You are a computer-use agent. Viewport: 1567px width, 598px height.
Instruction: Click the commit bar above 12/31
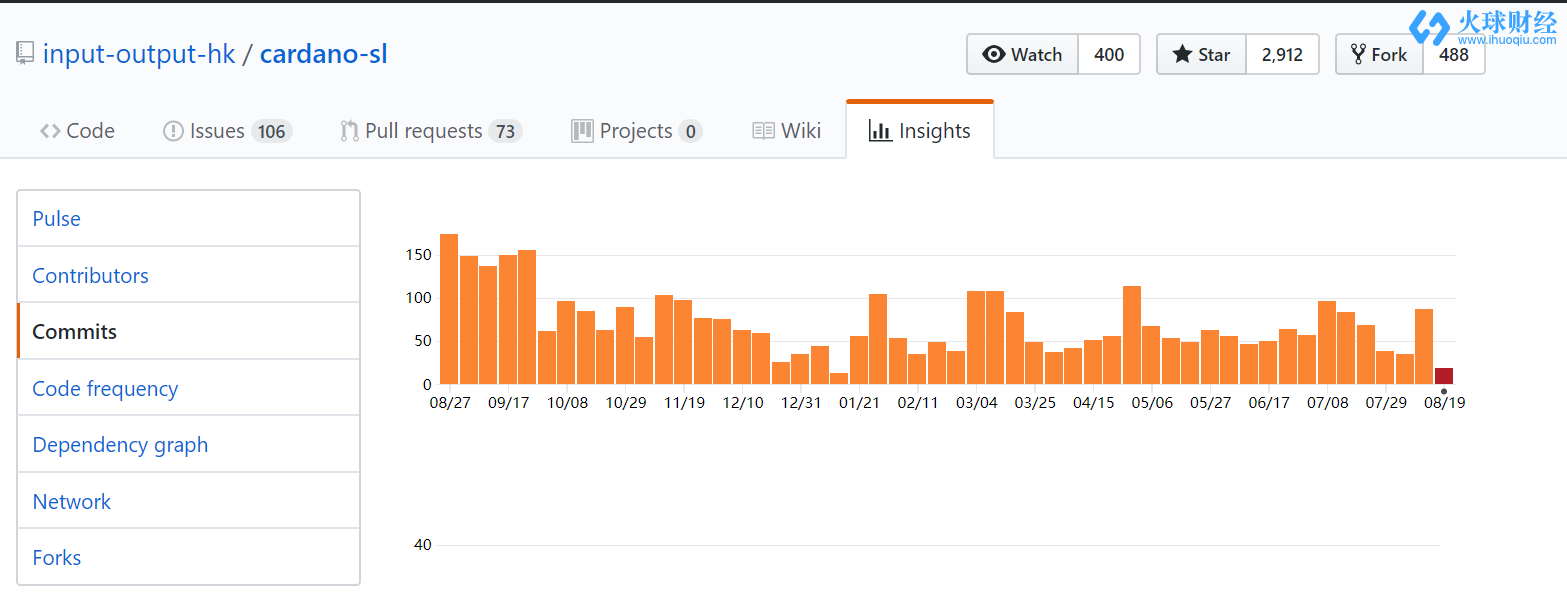pos(800,369)
